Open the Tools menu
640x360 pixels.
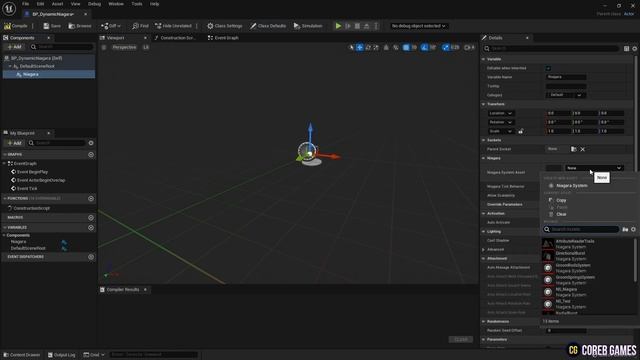[x=137, y=4]
